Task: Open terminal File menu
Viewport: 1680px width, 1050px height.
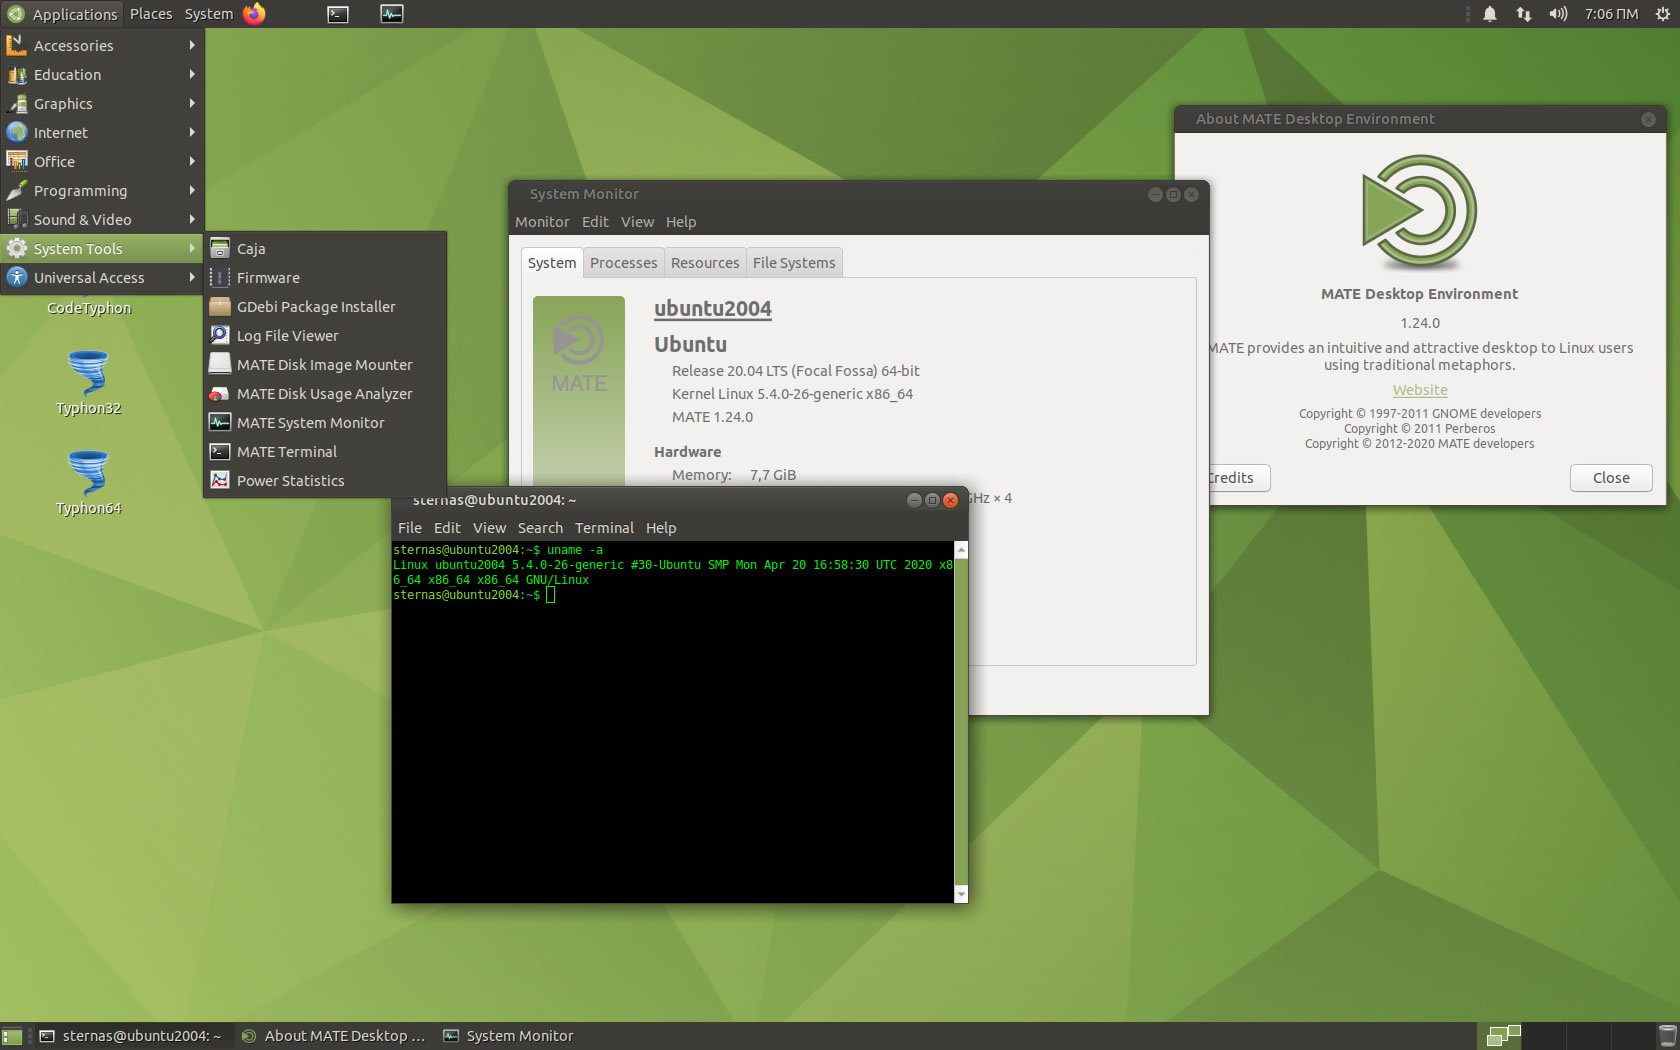Action: (410, 528)
